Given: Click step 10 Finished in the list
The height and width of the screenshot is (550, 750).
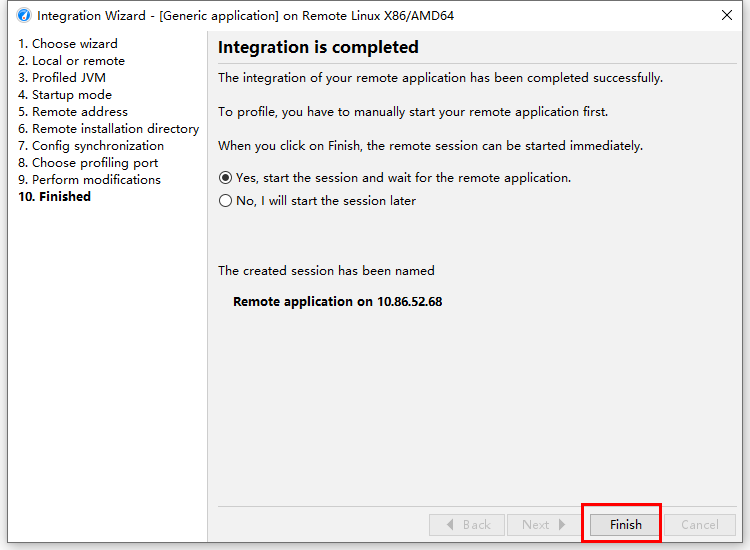Looking at the screenshot, I should click(x=55, y=197).
